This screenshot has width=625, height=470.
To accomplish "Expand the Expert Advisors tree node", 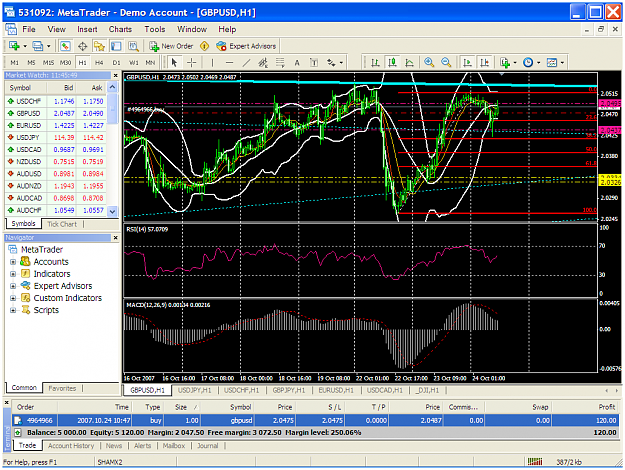I will [13, 286].
